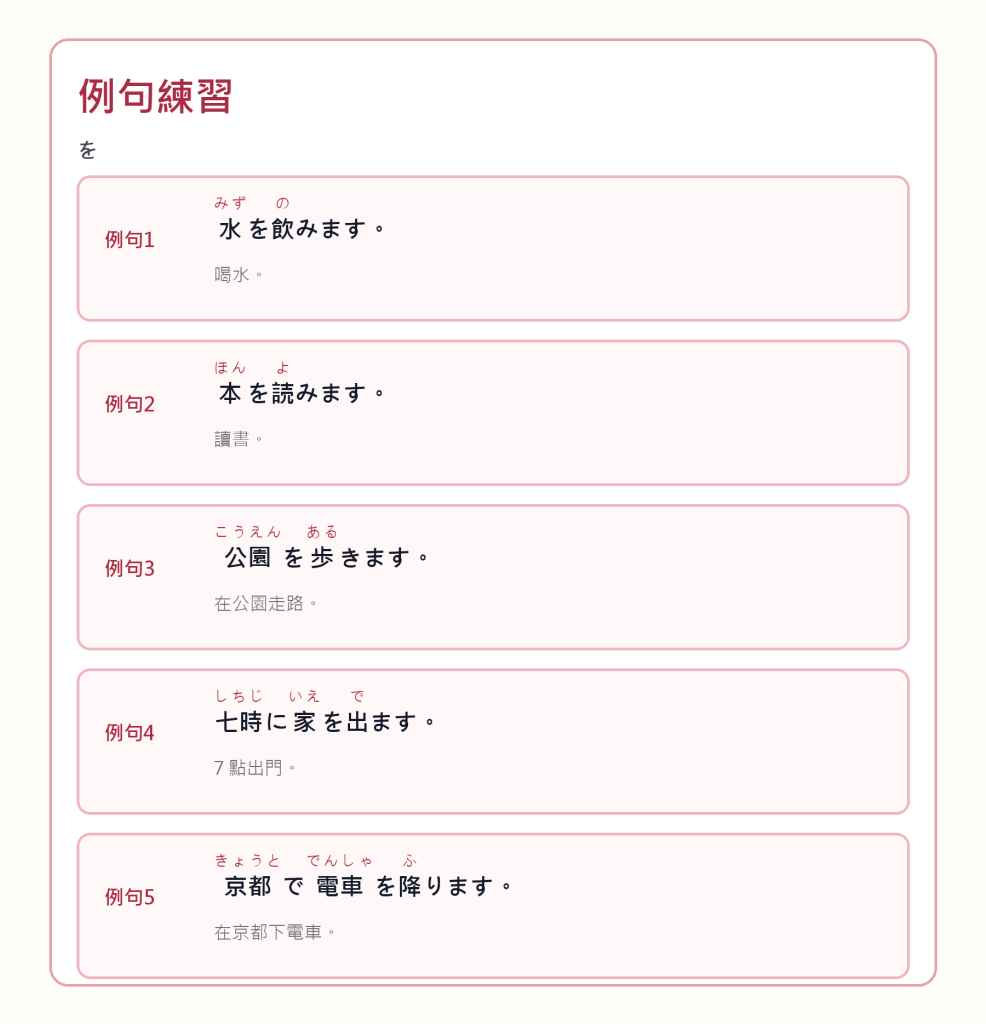Click the furigana しちじ above 七時
The width and height of the screenshot is (986, 1024).
point(239,696)
